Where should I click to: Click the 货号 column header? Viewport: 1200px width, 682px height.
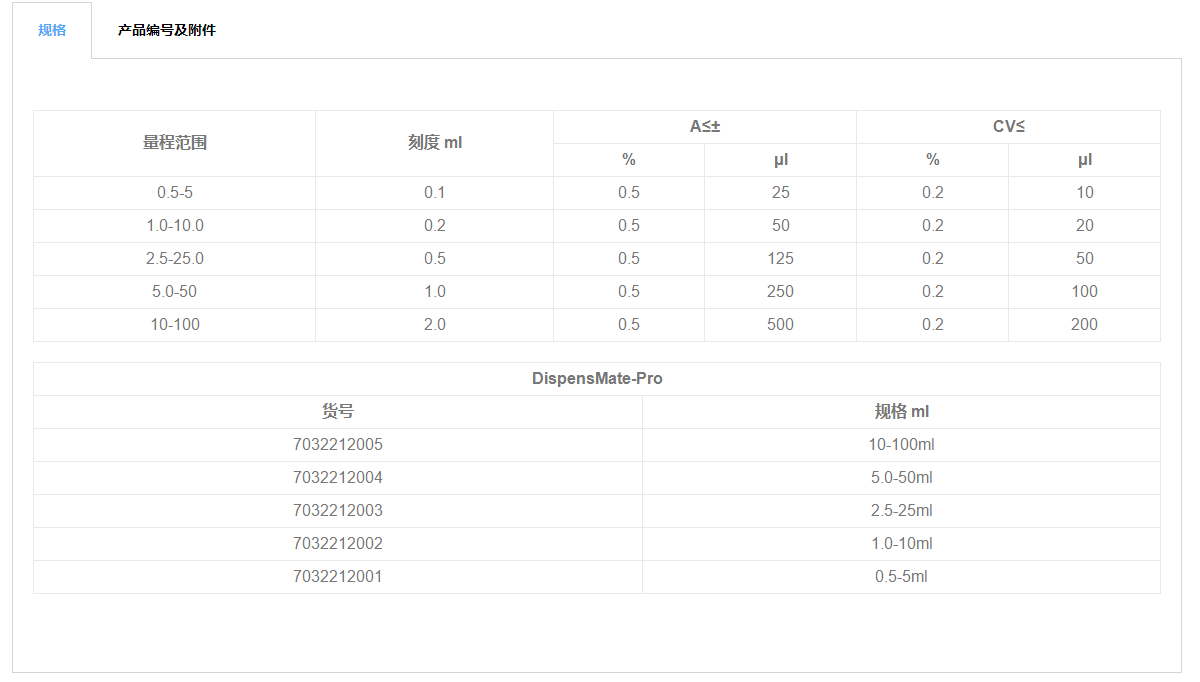pos(338,411)
